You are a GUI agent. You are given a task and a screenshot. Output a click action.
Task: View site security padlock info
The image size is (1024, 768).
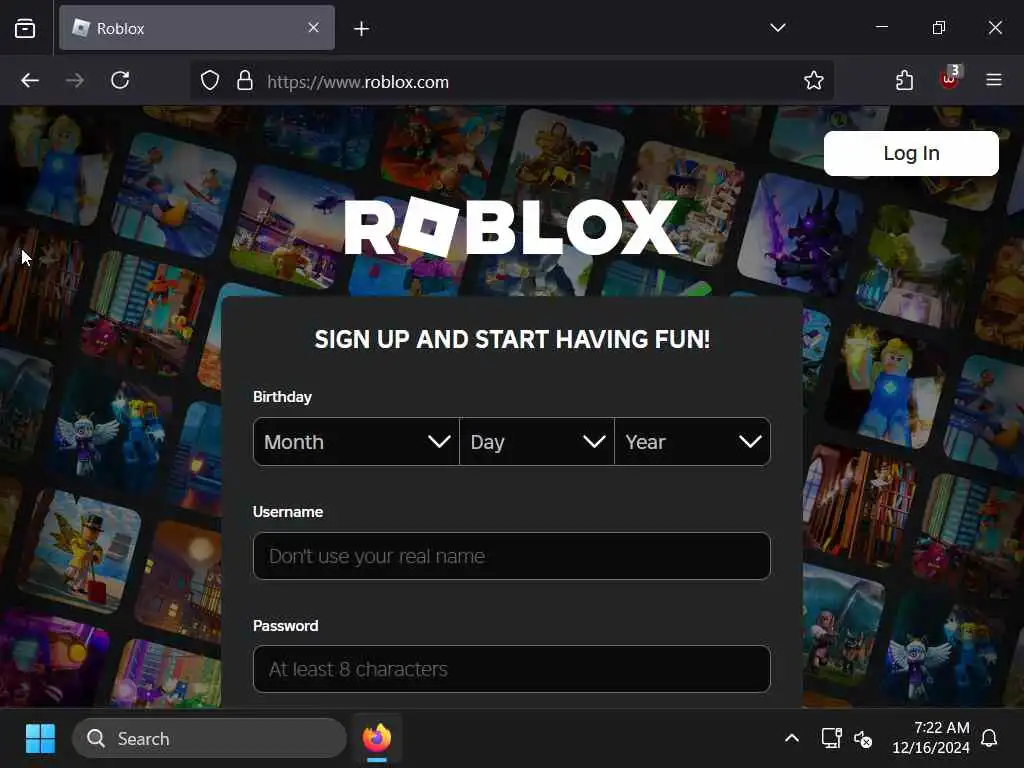[x=245, y=81]
